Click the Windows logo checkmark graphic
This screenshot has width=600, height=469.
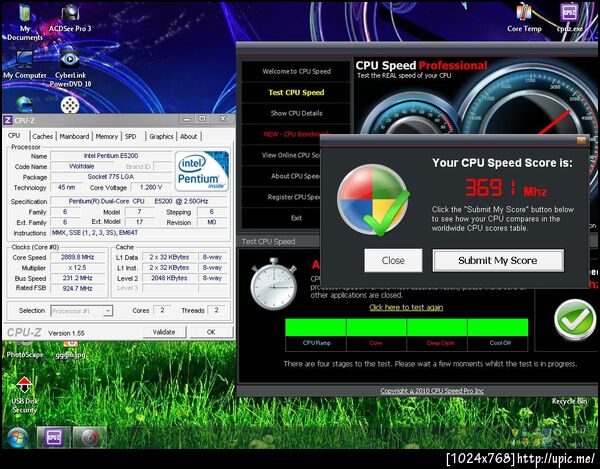[373, 200]
